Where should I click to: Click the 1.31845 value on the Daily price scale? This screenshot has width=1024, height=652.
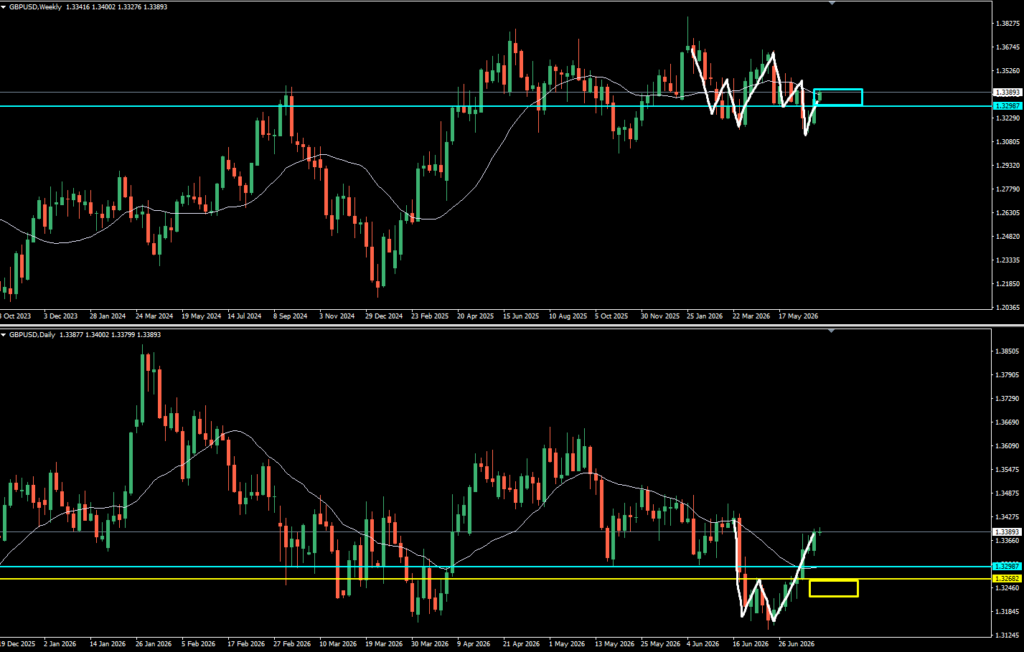pyautogui.click(x=1008, y=612)
